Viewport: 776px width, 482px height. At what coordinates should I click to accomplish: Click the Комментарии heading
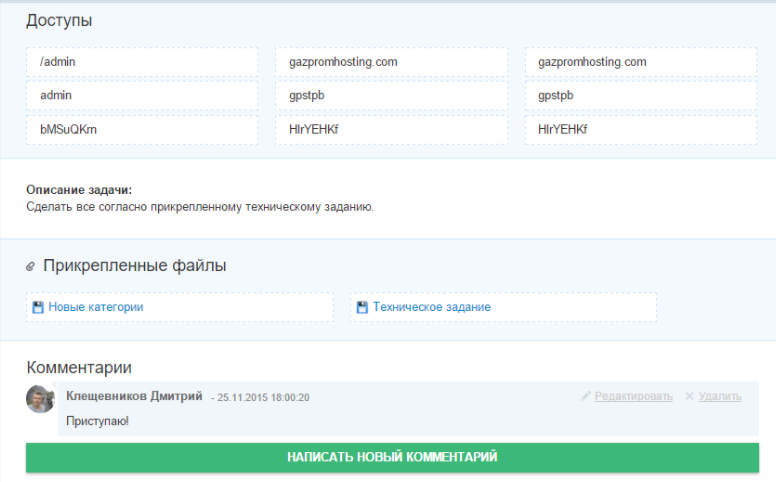pyautogui.click(x=79, y=368)
